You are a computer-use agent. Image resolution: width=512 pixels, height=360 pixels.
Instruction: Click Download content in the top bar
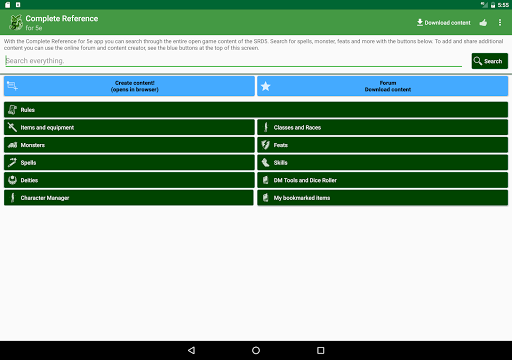(444, 23)
